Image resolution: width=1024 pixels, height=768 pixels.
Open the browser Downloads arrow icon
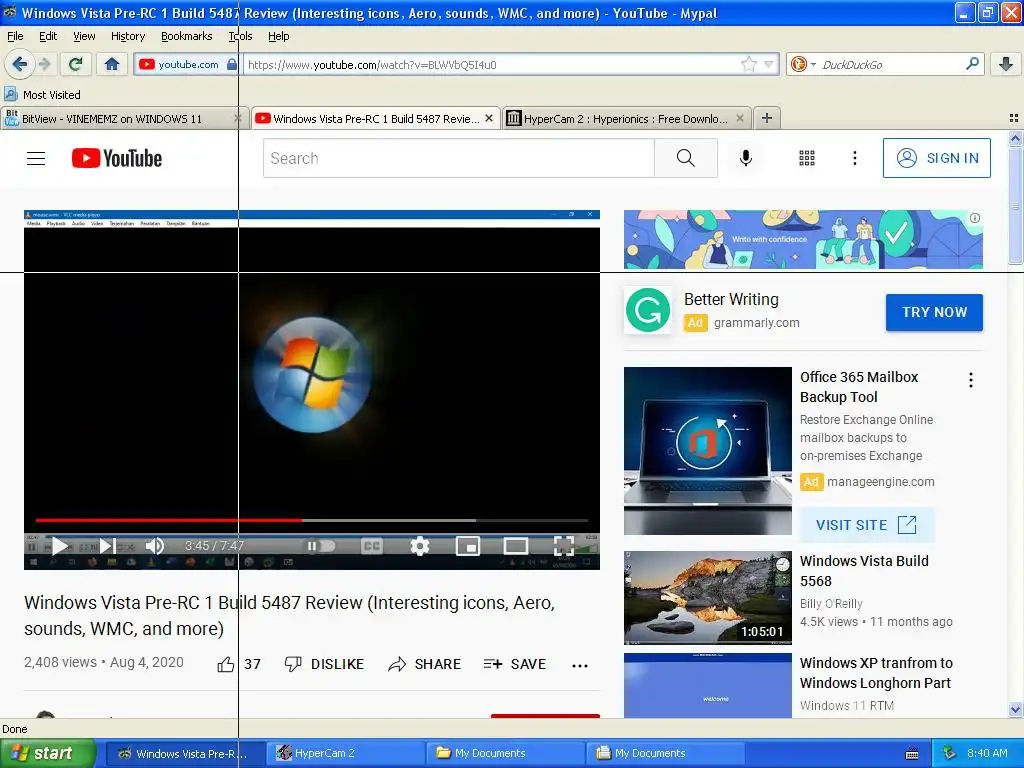(1006, 64)
